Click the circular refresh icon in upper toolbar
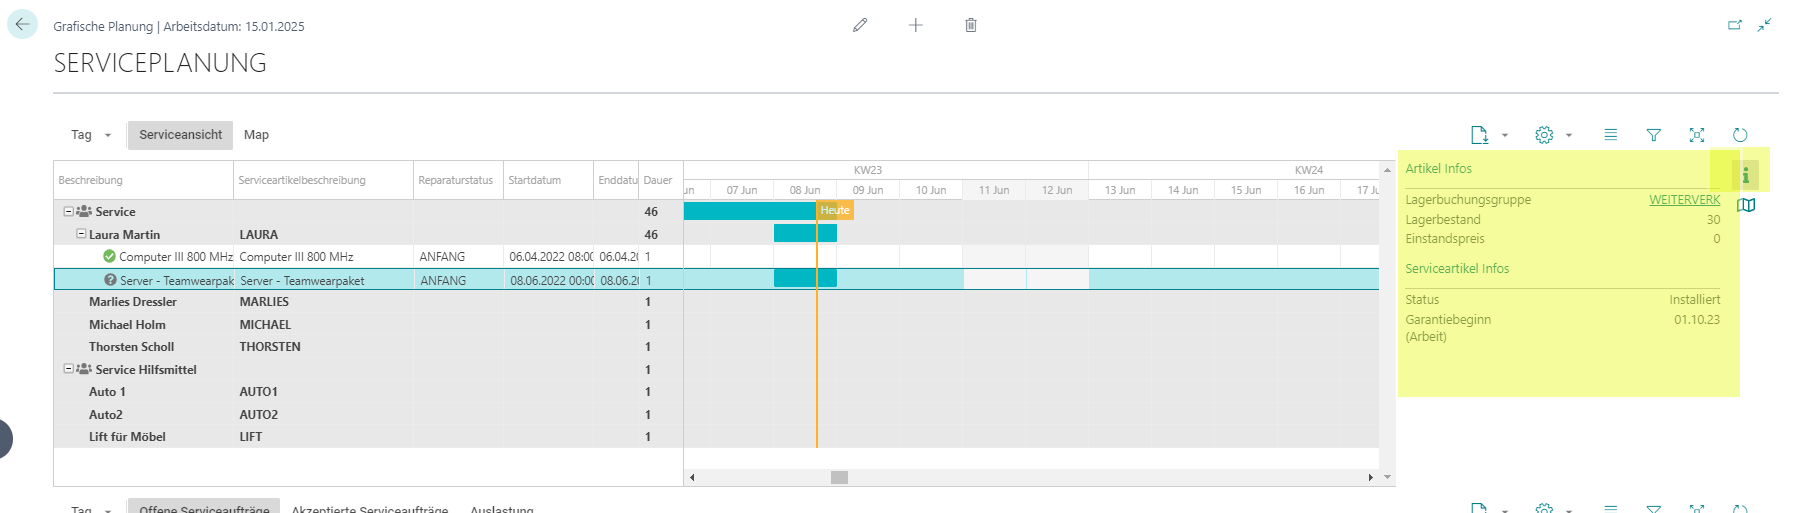This screenshot has height=513, width=1799. click(1740, 135)
